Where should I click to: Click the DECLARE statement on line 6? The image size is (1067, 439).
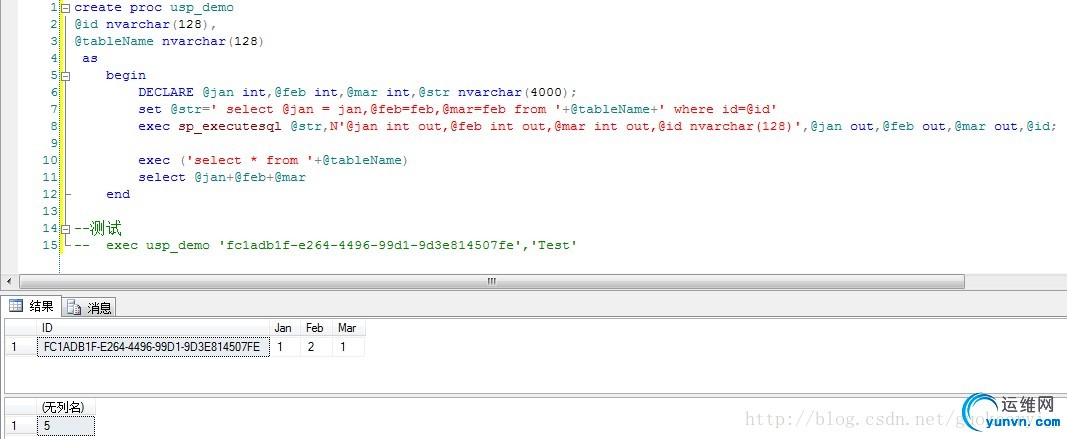[357, 92]
